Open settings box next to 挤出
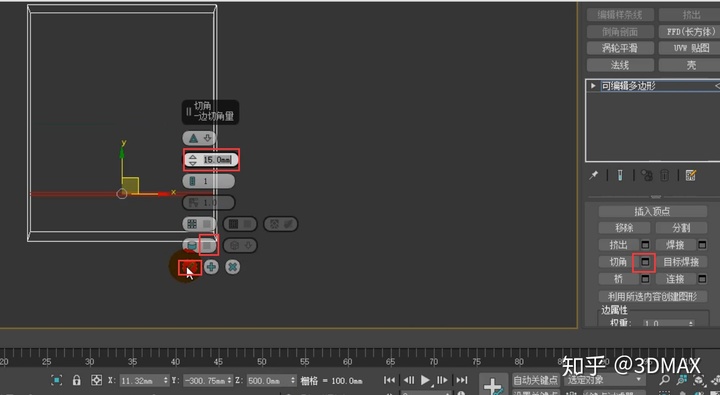This screenshot has height=395, width=720. pyautogui.click(x=645, y=245)
